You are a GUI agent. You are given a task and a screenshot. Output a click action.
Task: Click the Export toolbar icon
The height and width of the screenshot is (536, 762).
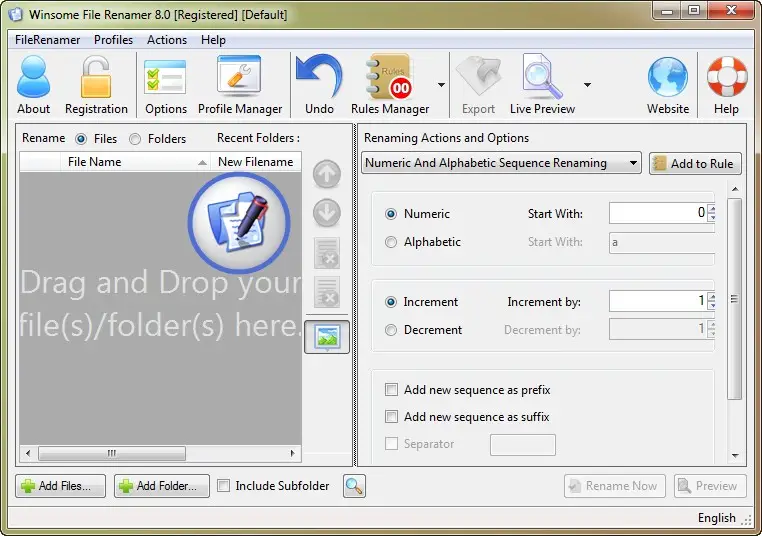coord(478,75)
